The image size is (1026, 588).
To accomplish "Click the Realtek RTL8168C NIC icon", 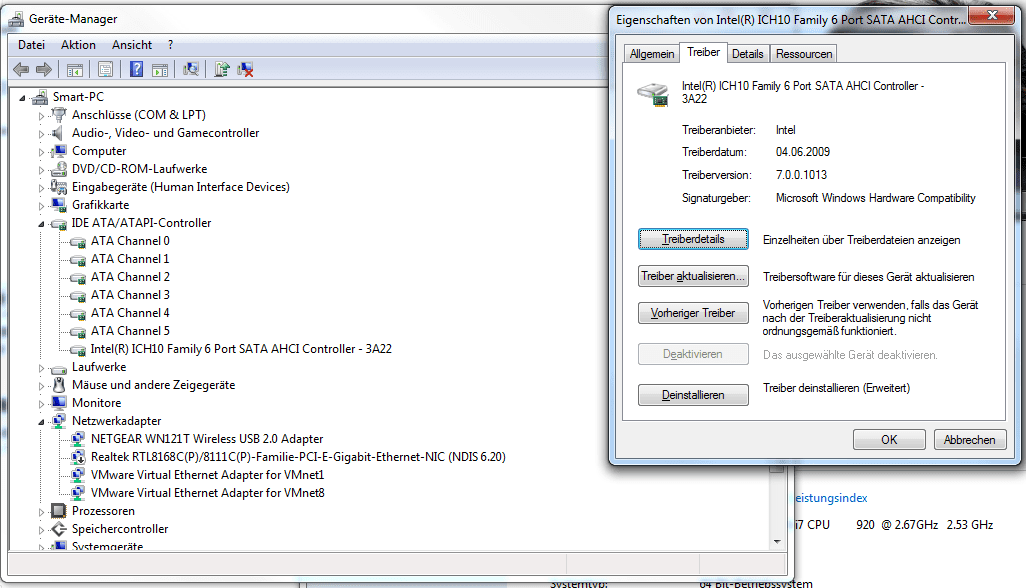I will [x=78, y=457].
